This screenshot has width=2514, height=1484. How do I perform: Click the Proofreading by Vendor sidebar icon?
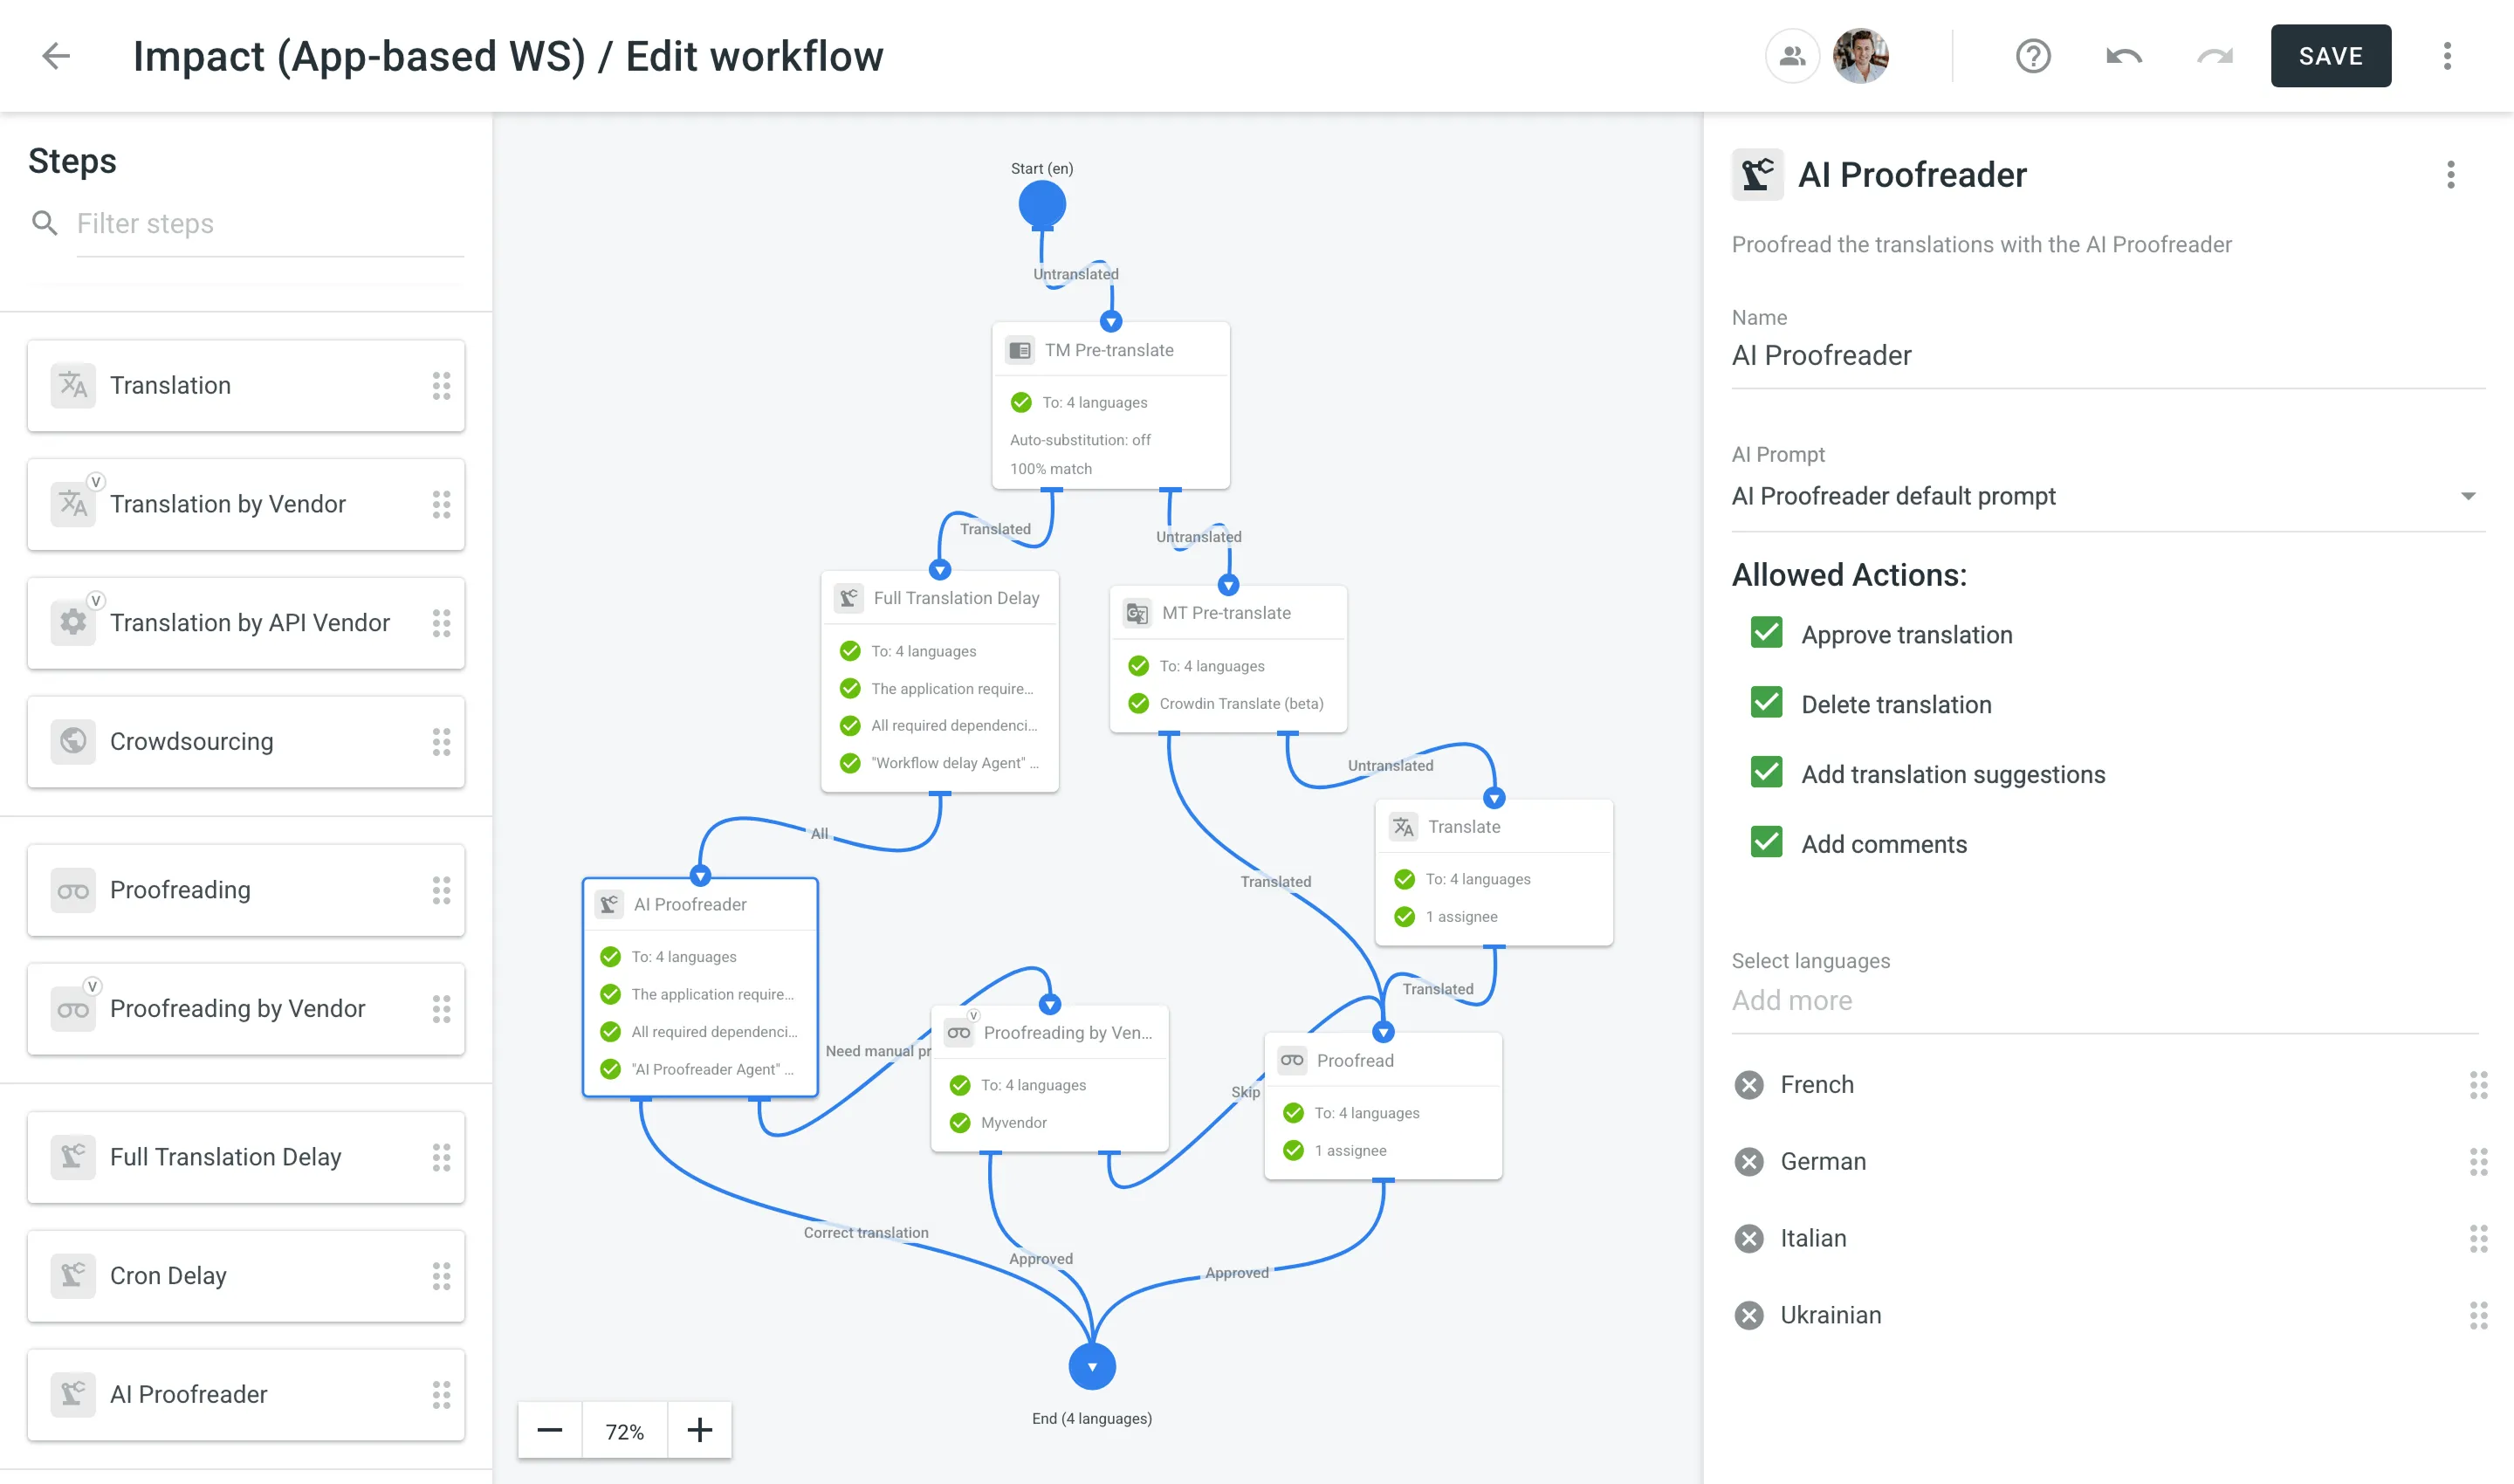tap(74, 1007)
